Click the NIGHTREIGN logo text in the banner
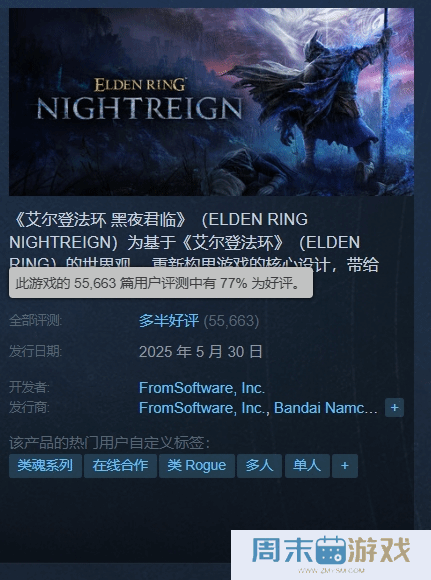Viewport: 431px width, 580px height. tap(139, 108)
